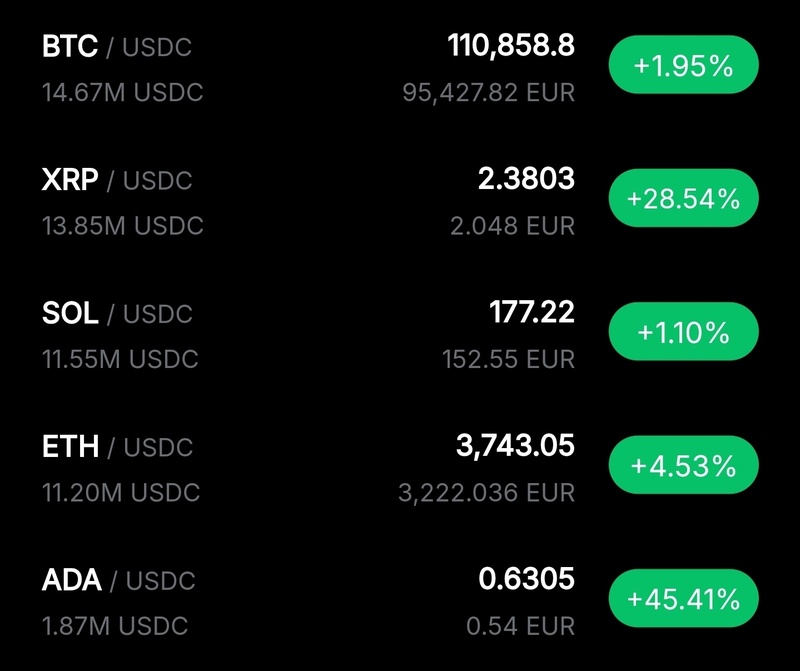Tap the SOL +1.10% change badge
800x671 pixels.
coord(684,332)
